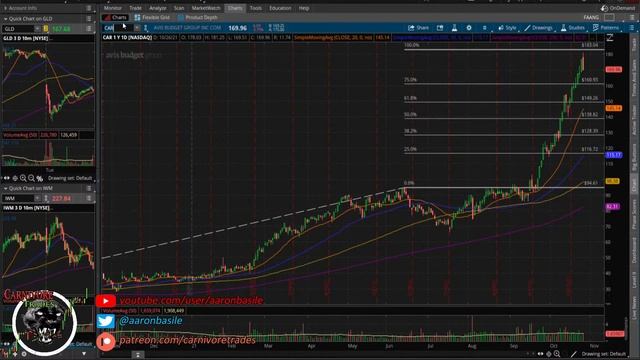Toggle OnDemand mode
The height and width of the screenshot is (360, 640).
(618, 8)
